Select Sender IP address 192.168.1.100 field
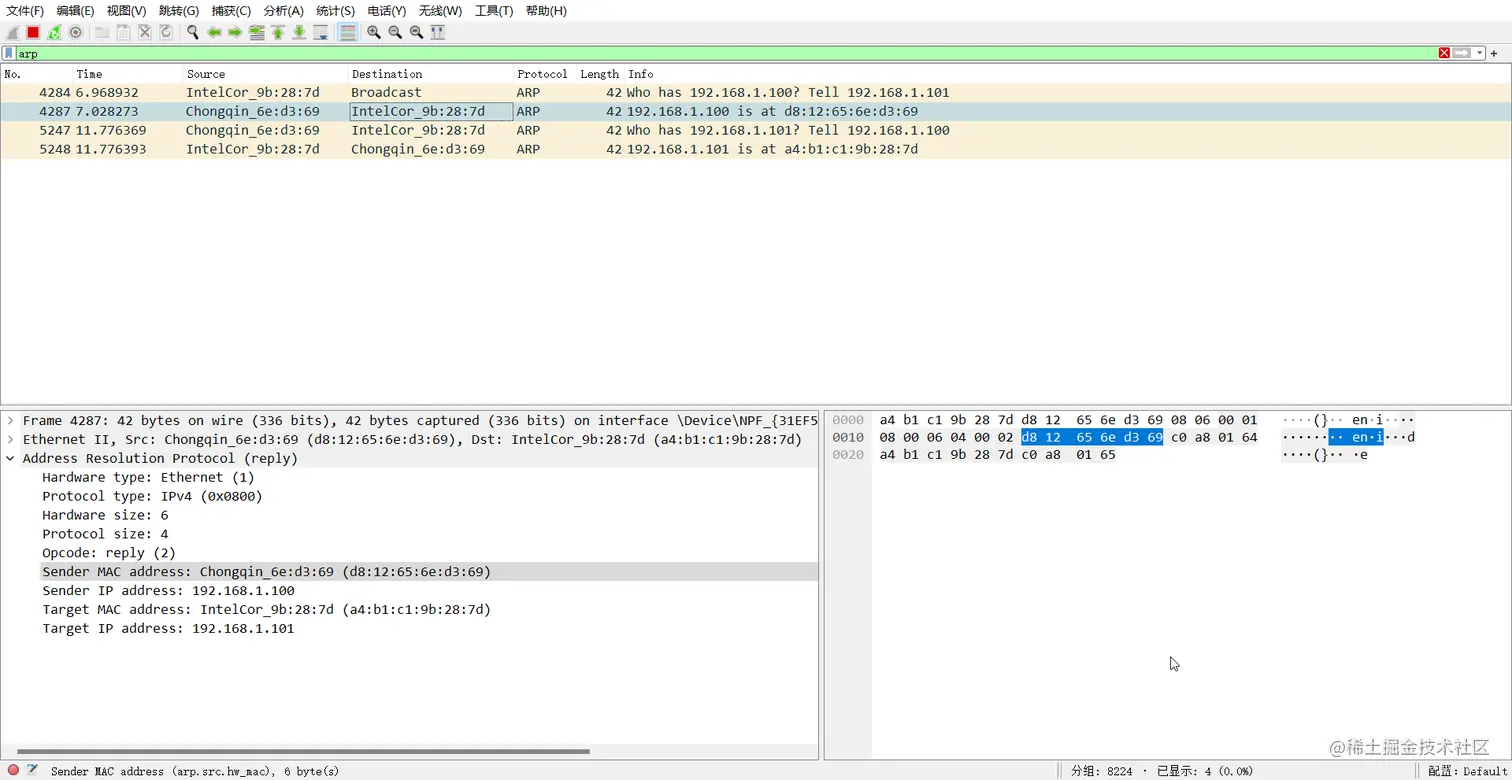The image size is (1512, 780). 168,591
